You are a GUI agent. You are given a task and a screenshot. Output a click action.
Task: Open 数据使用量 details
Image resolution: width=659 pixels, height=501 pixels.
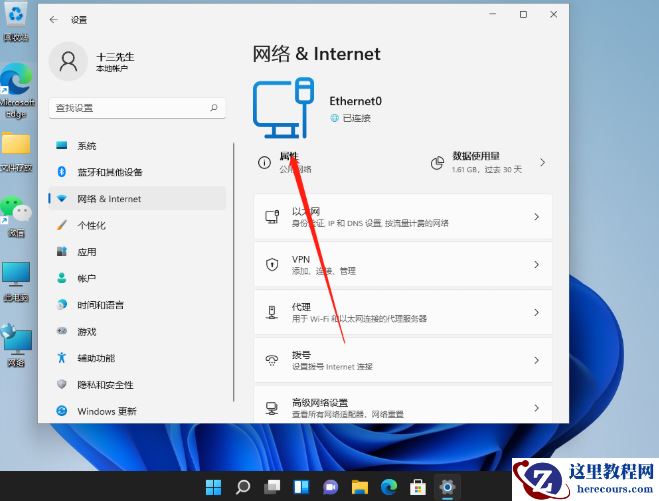tap(488, 162)
